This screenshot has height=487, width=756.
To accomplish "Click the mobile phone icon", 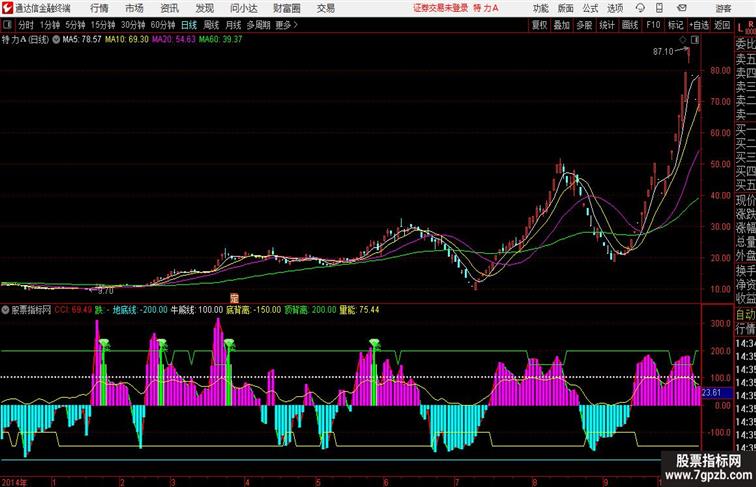I will [x=659, y=8].
